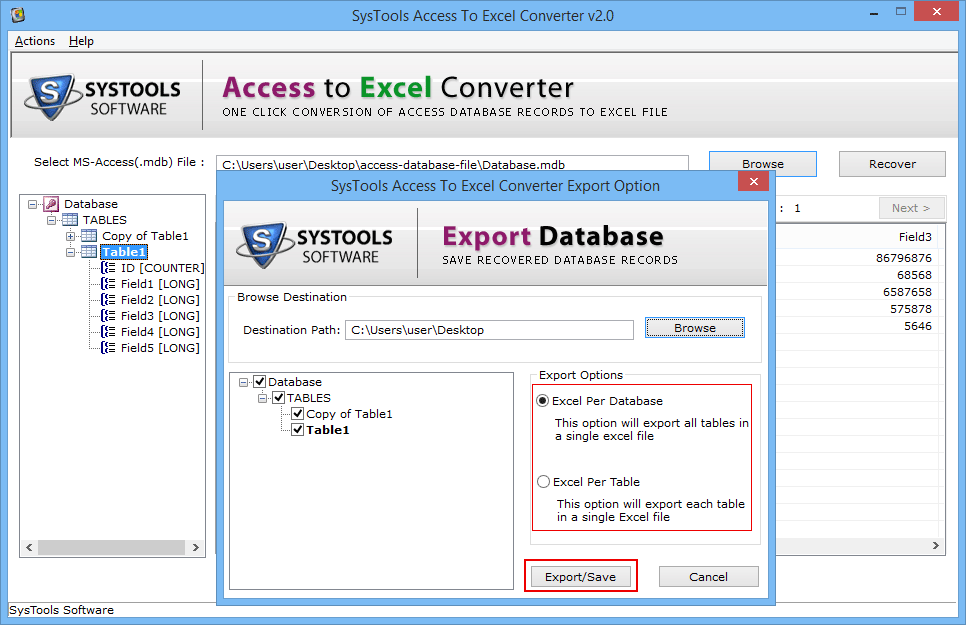Select Table1 label in the main tree

[124, 252]
